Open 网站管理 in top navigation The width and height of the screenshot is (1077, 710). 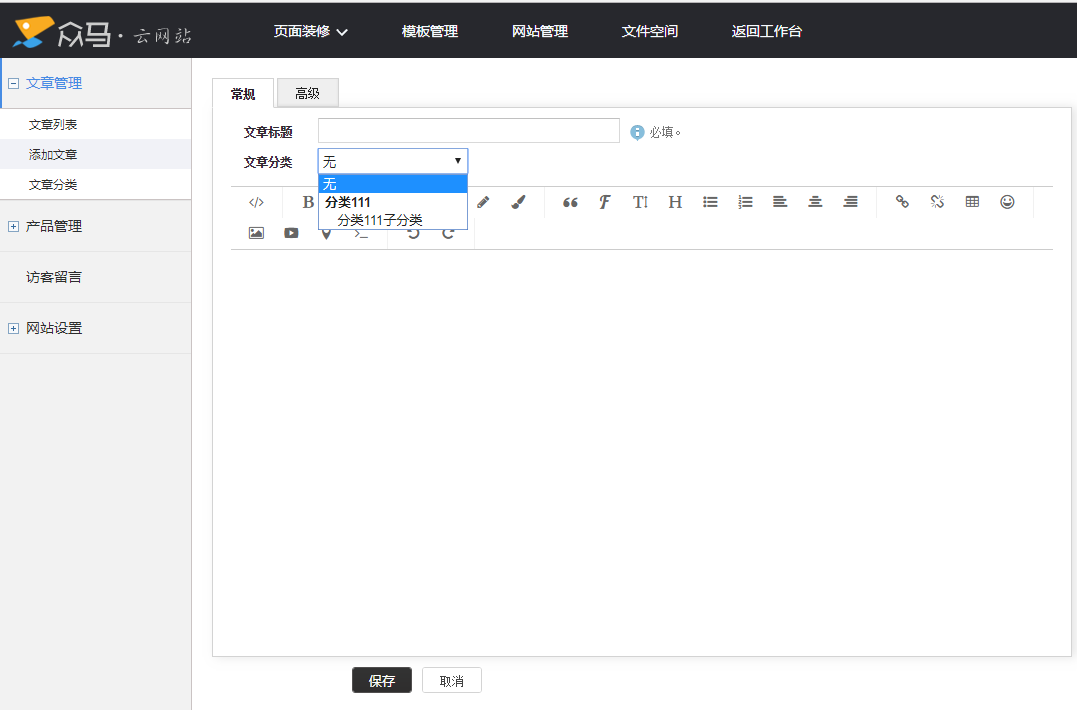click(x=540, y=32)
